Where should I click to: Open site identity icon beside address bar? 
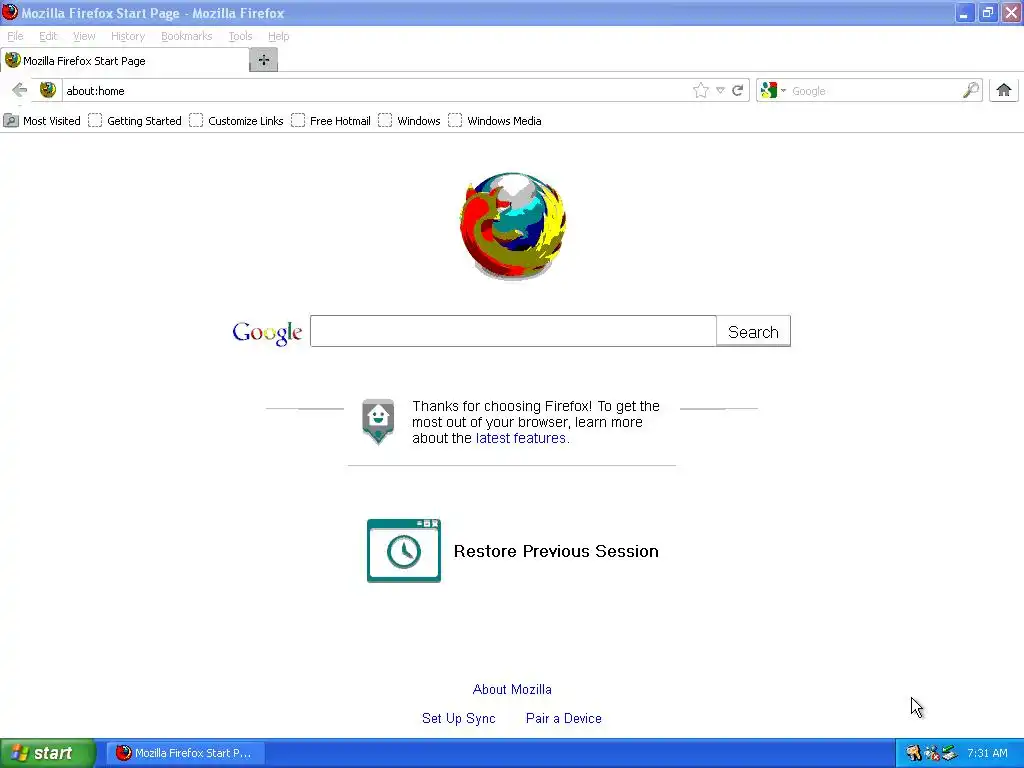pyautogui.click(x=48, y=90)
